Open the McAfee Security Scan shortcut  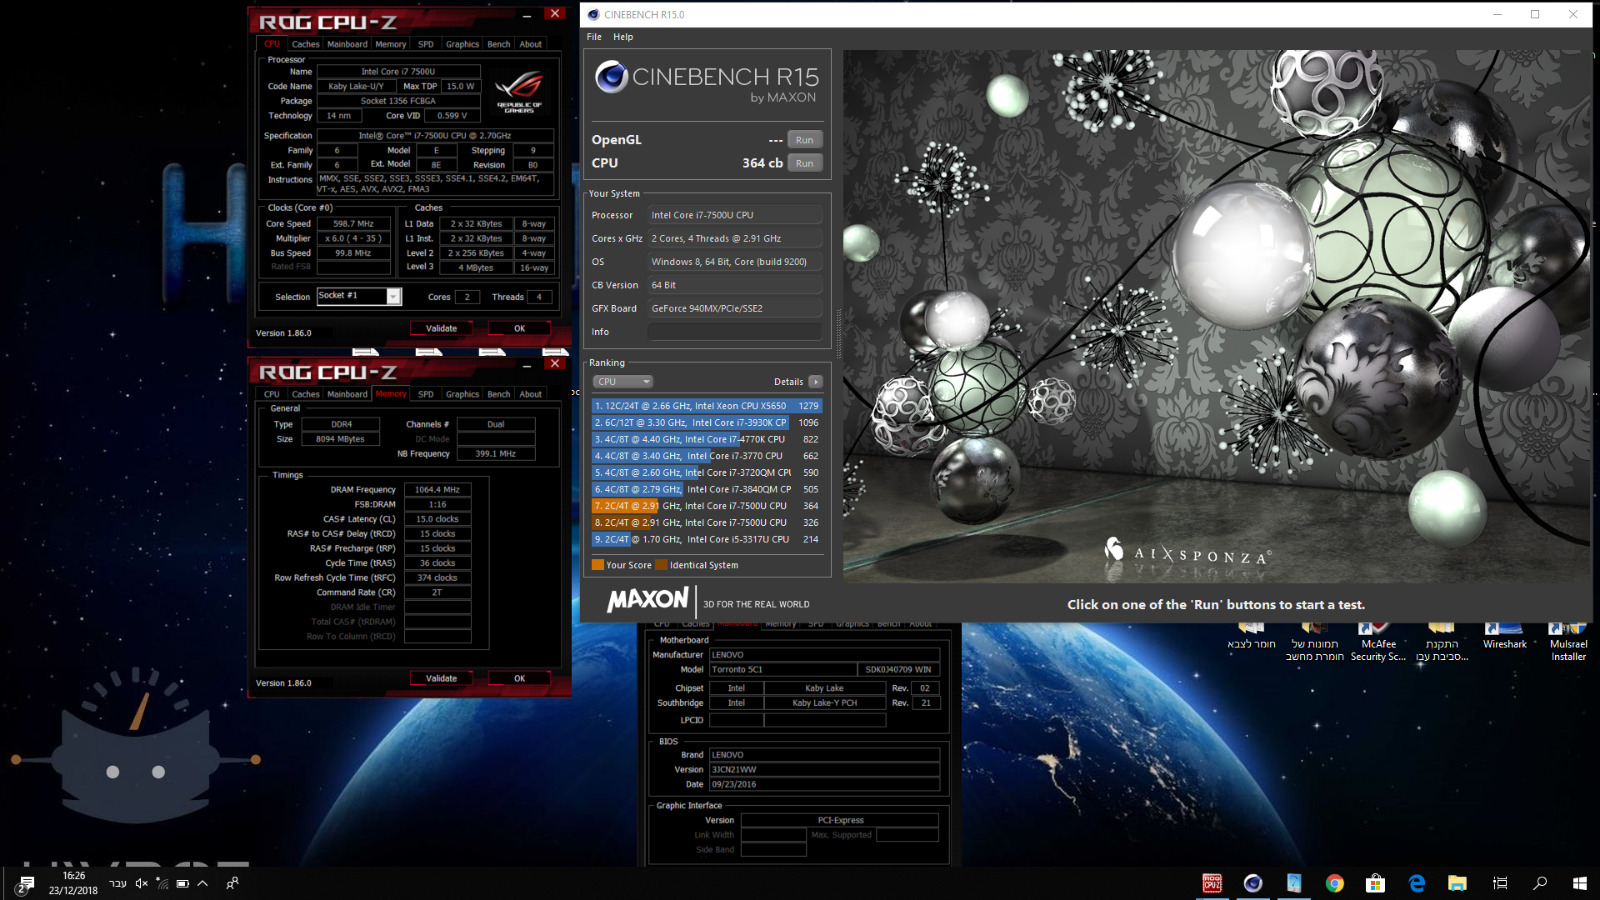point(1378,642)
